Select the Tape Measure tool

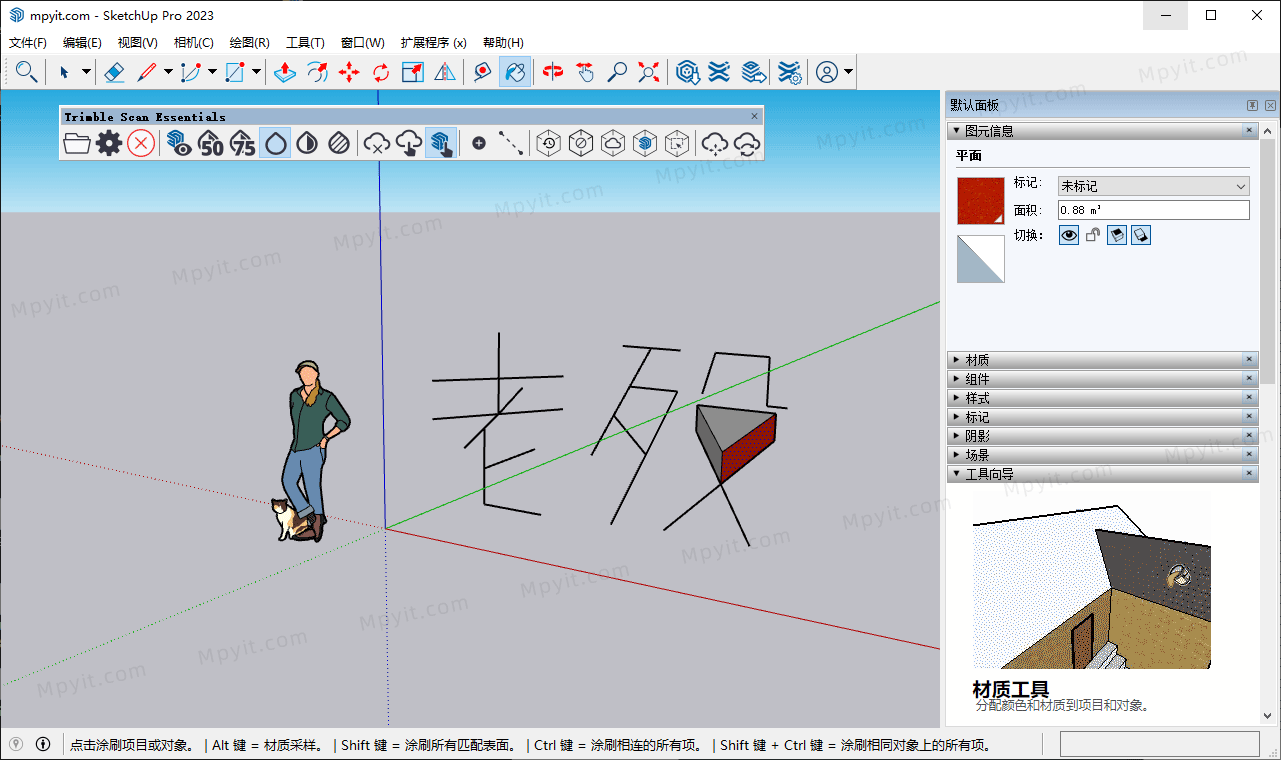pyautogui.click(x=483, y=72)
